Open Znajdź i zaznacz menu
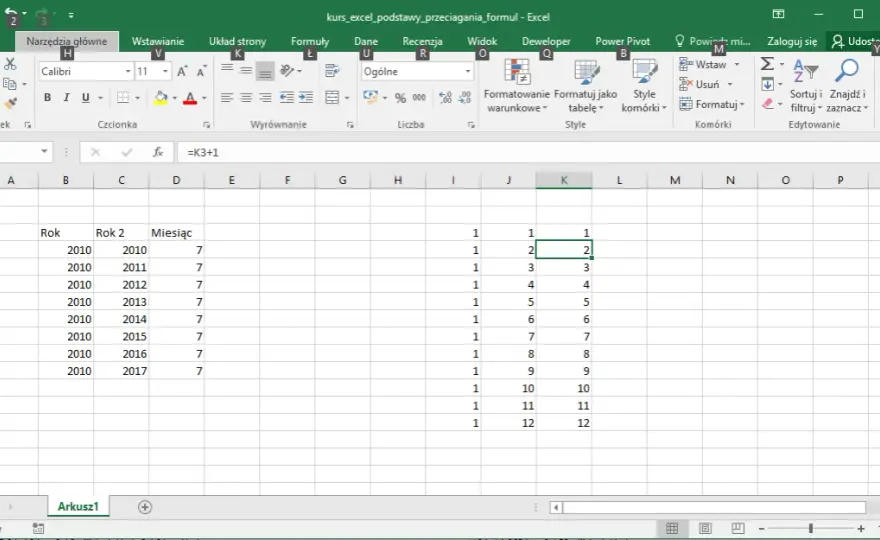The image size is (880, 540). [x=847, y=86]
